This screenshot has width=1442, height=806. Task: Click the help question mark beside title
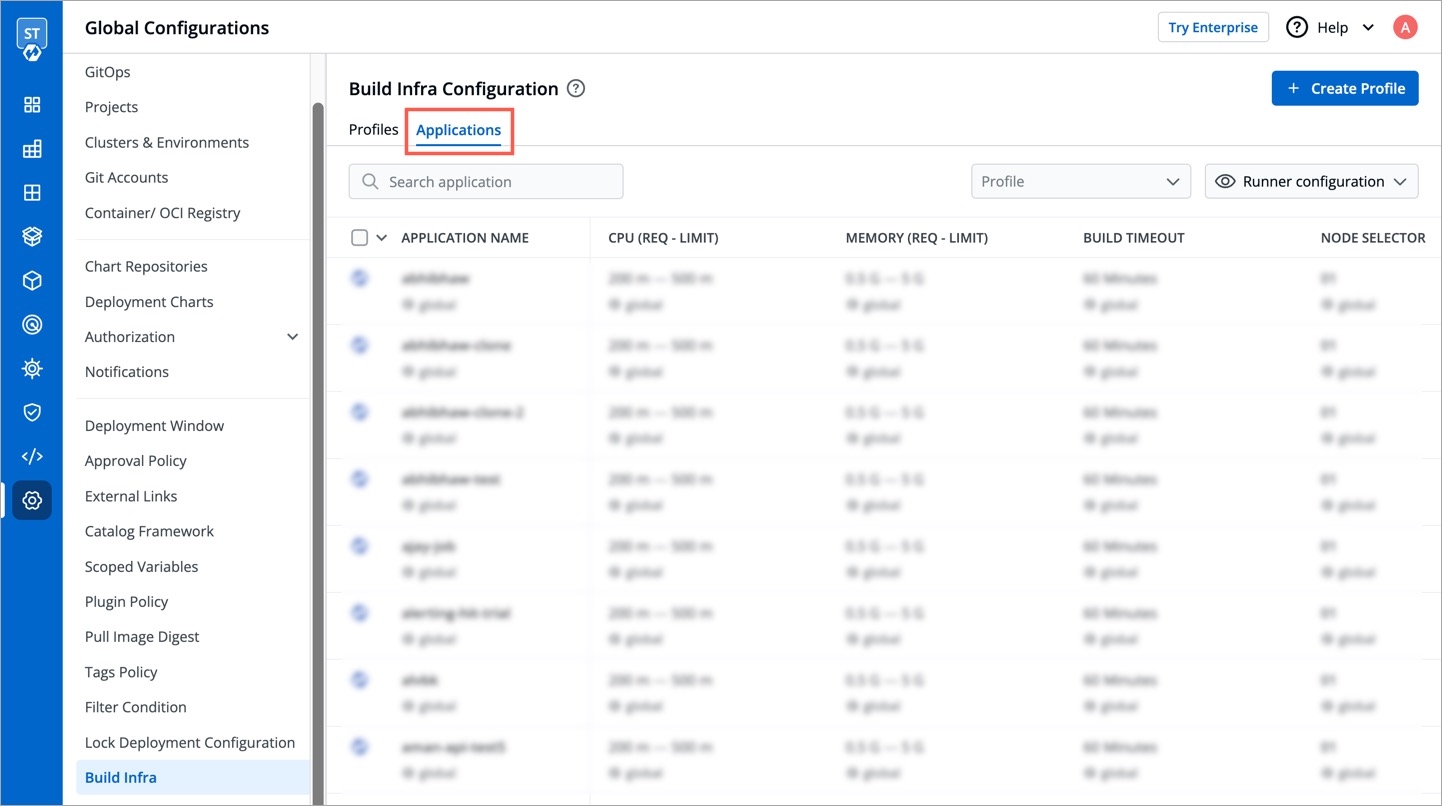(x=576, y=88)
